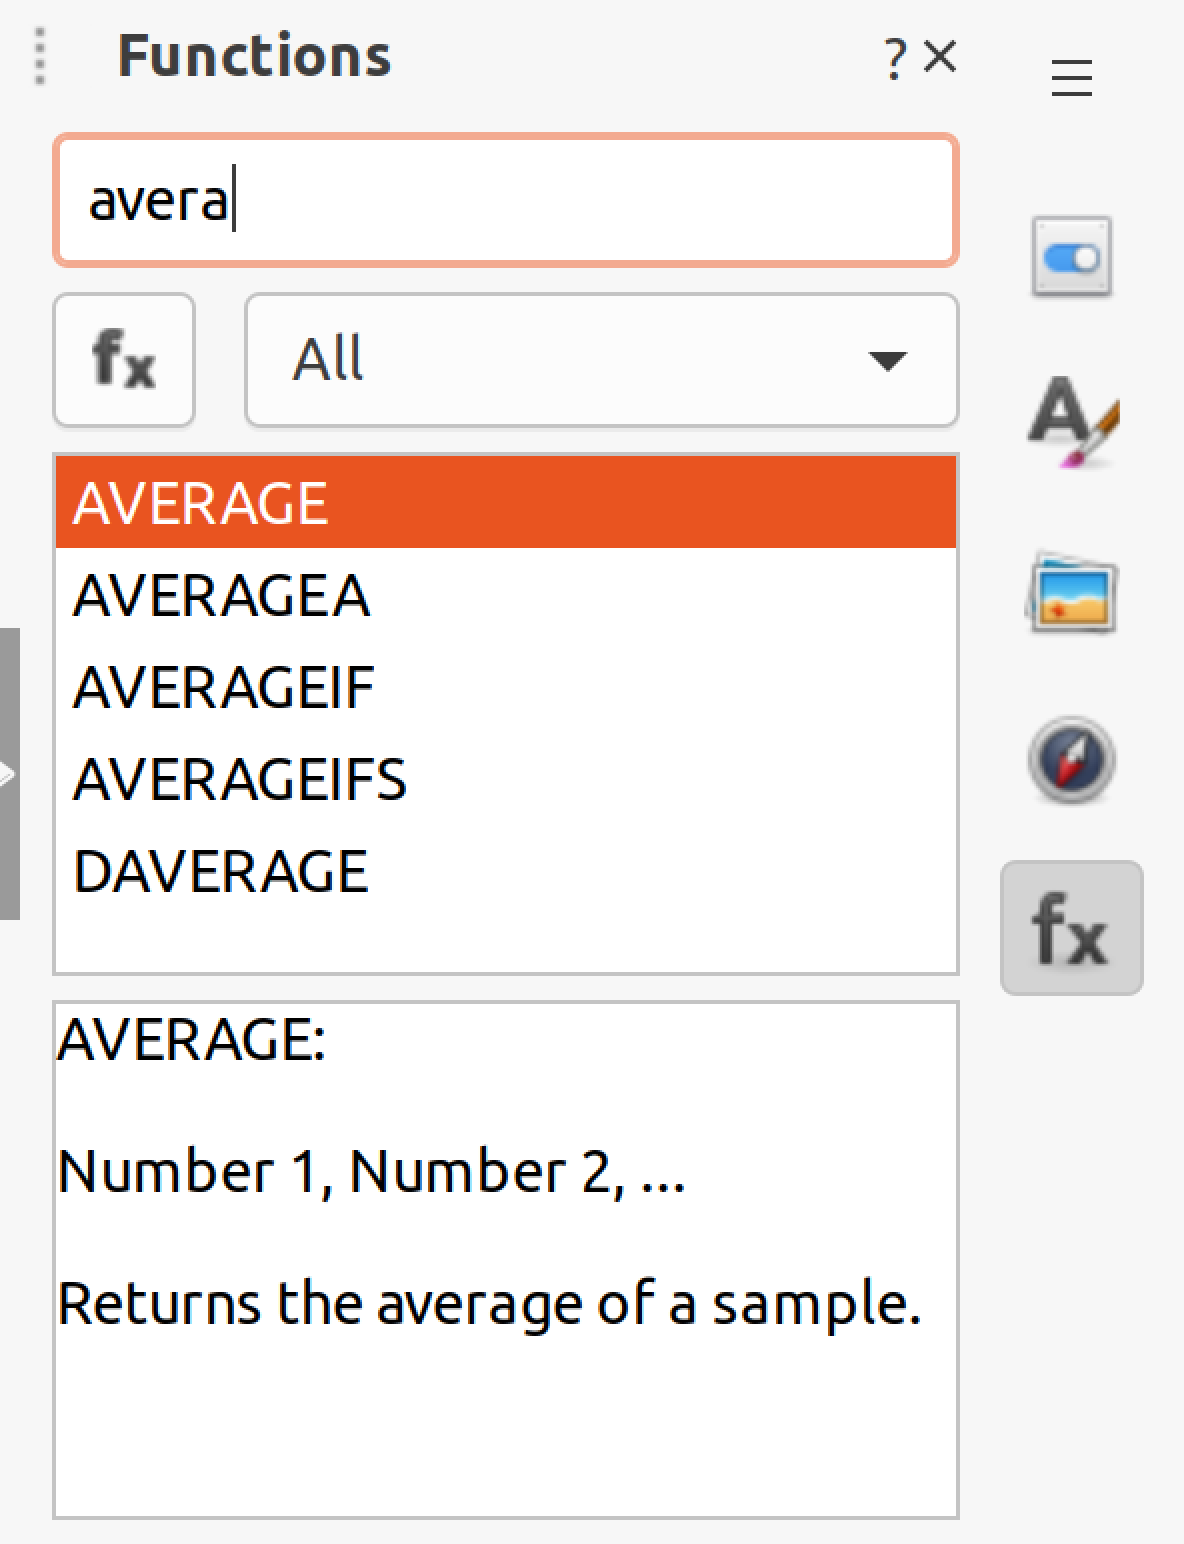This screenshot has height=1544, width=1184.
Task: Click the AVERAGE description text box
Action: click(505, 1259)
